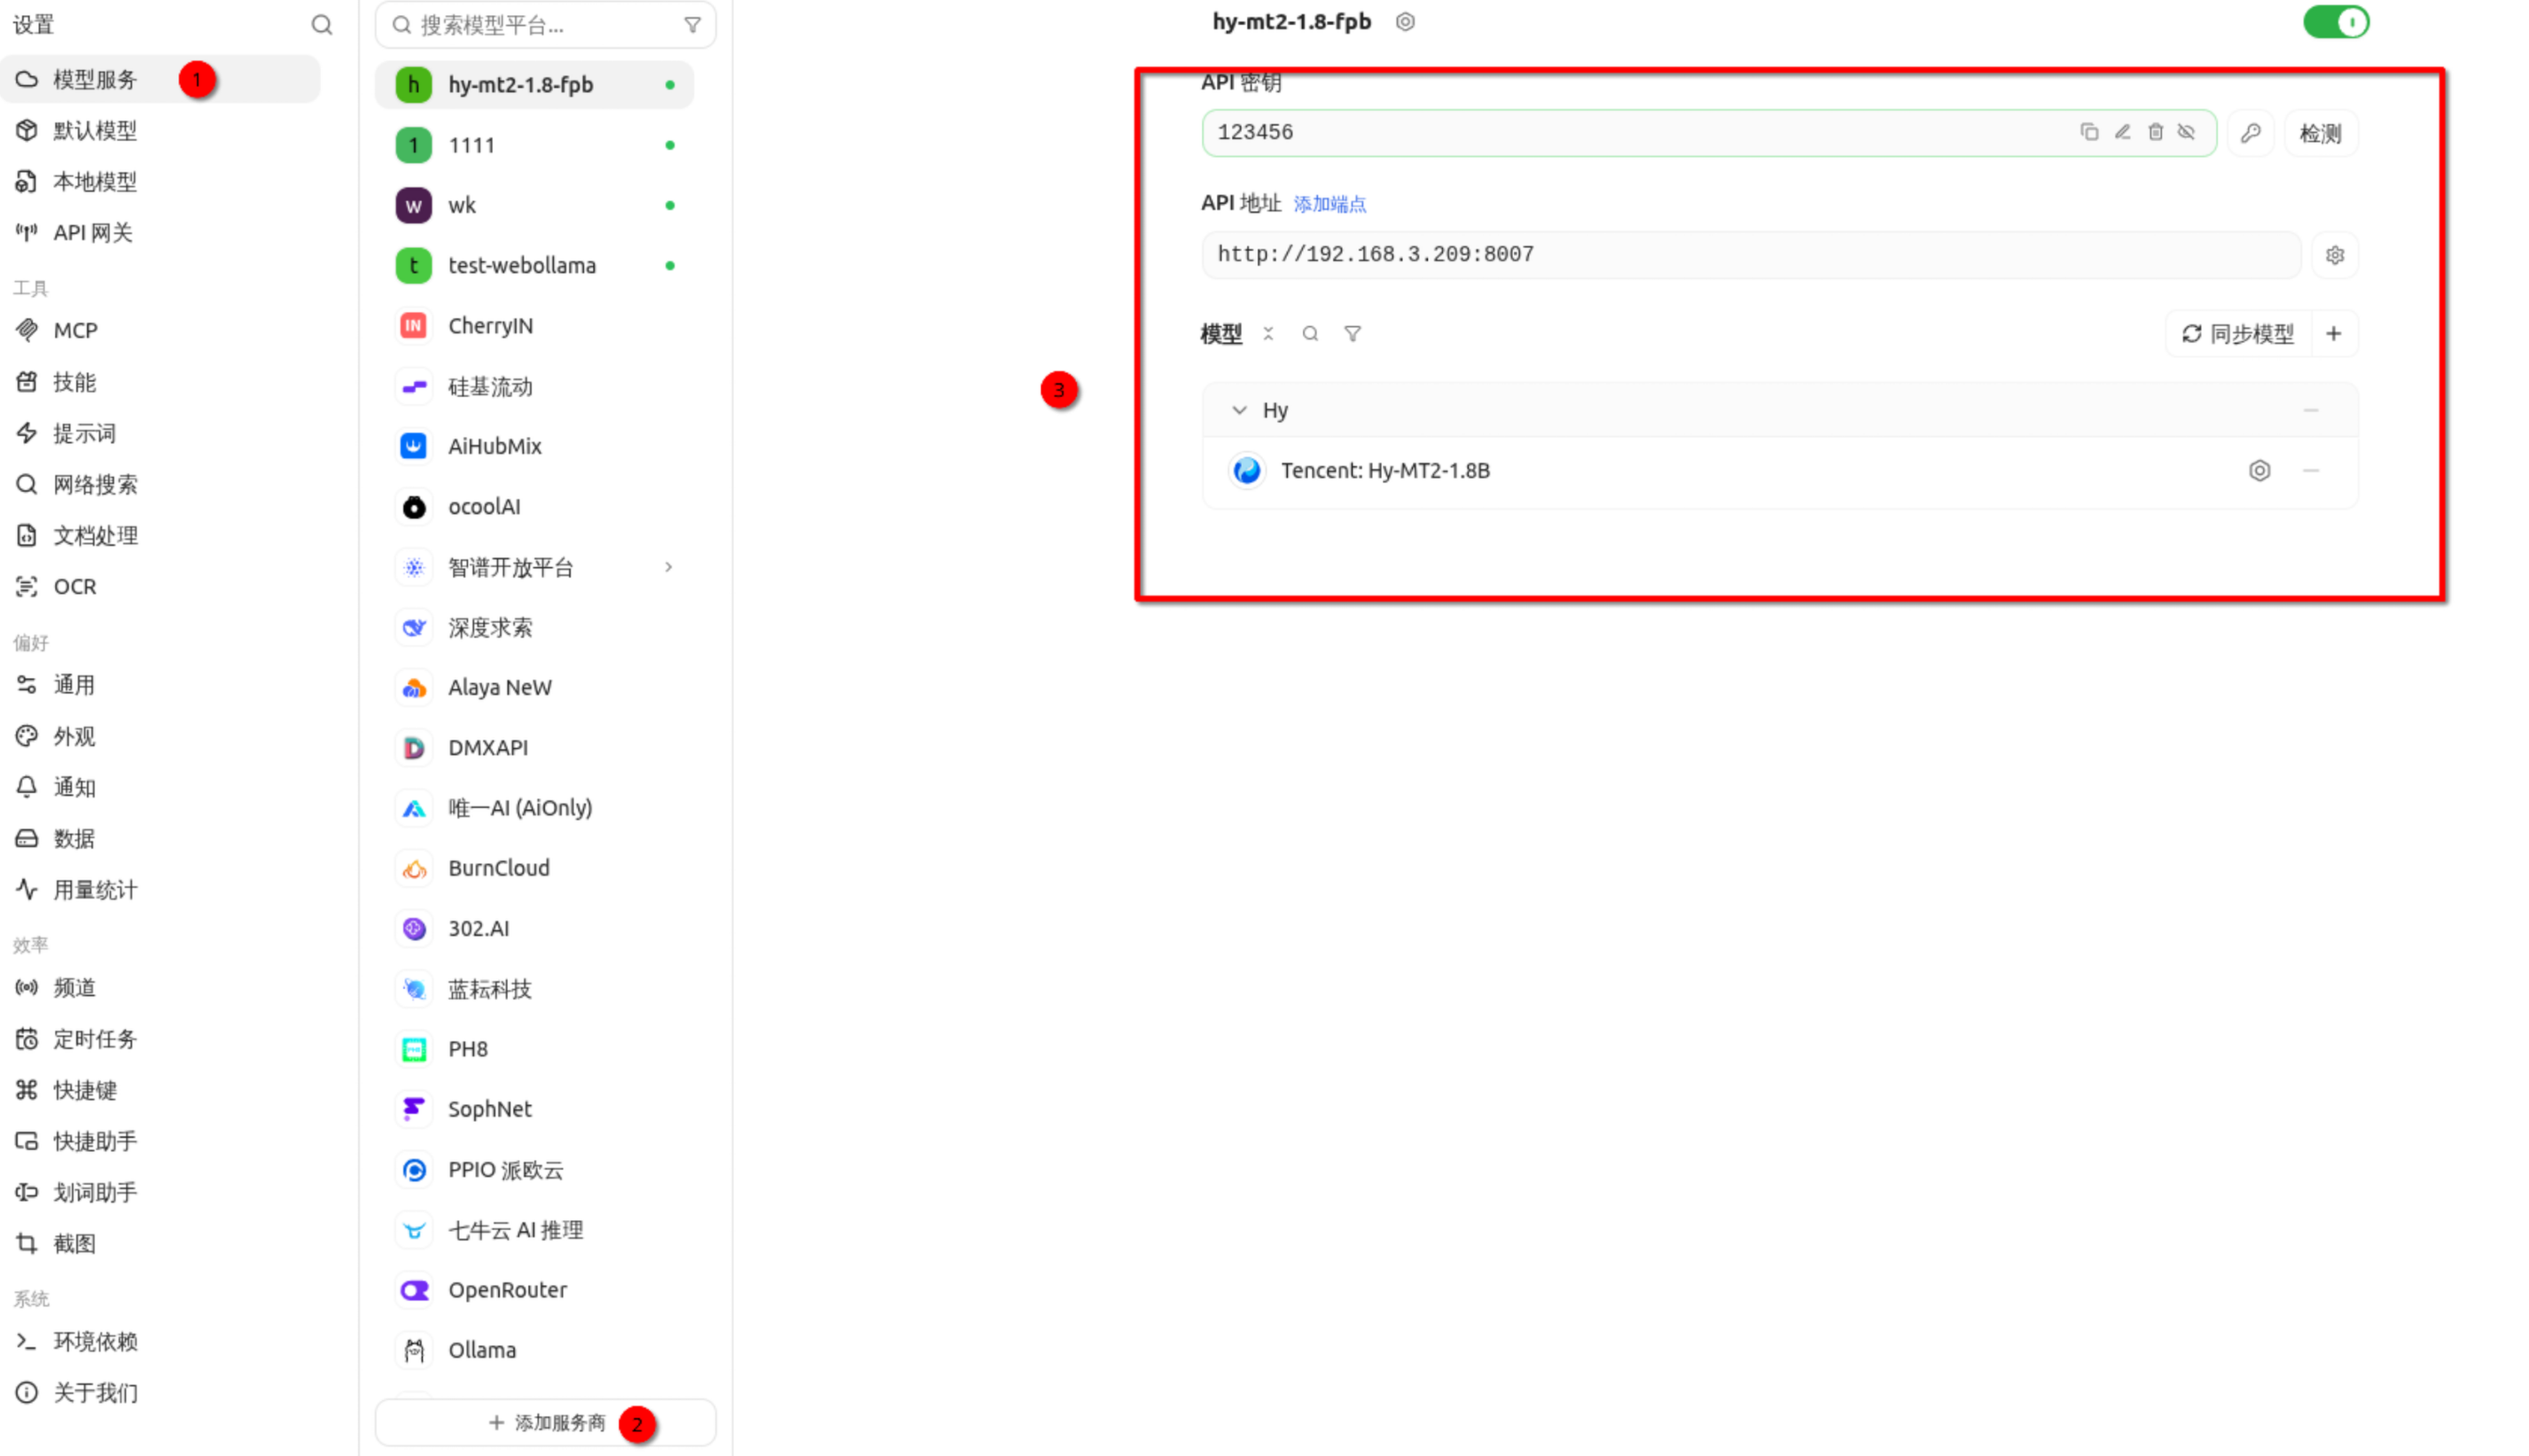Remove the Tencent: Hy-MT2-1.8B model

click(2310, 471)
